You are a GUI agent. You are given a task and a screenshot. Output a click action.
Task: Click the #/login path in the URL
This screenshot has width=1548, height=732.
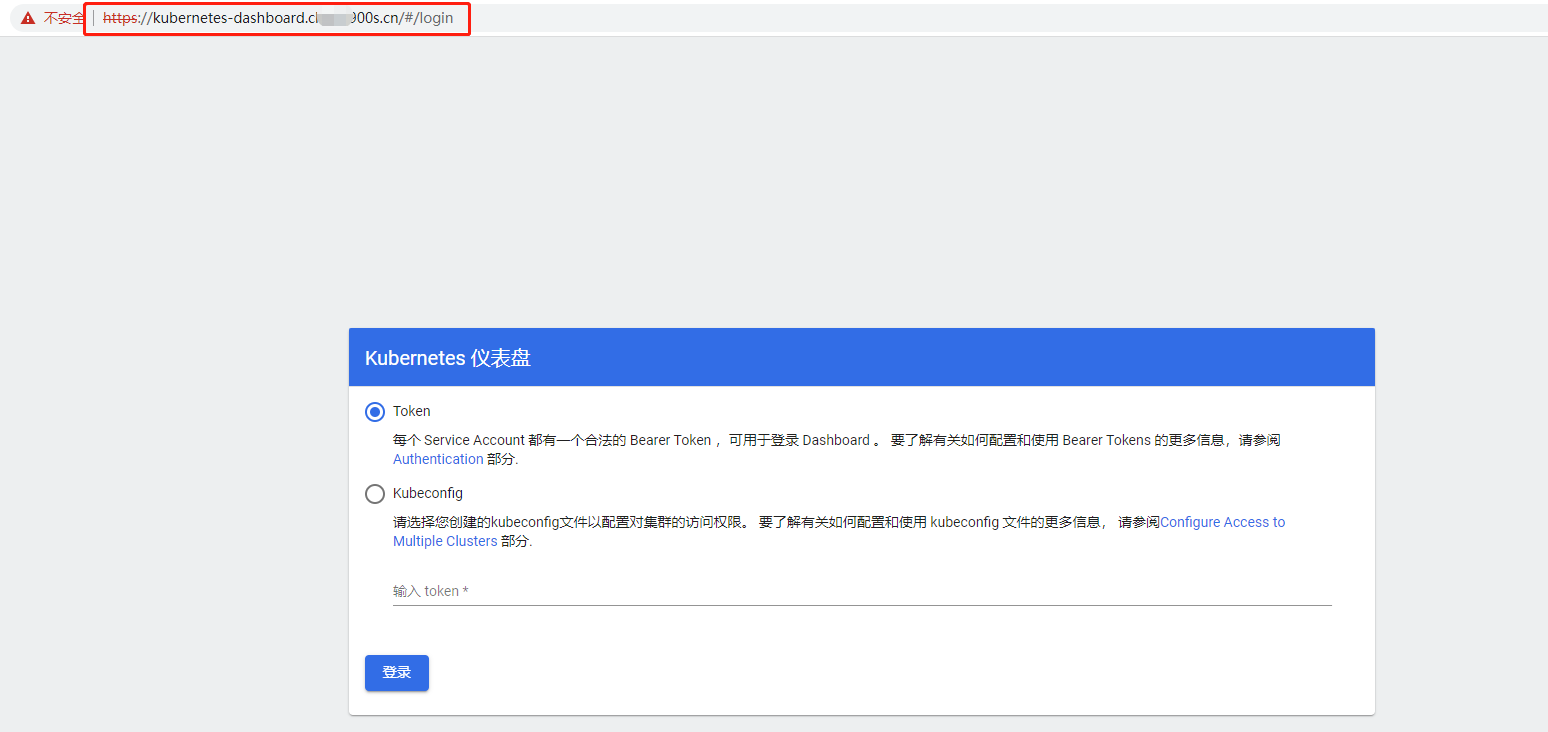pos(428,19)
